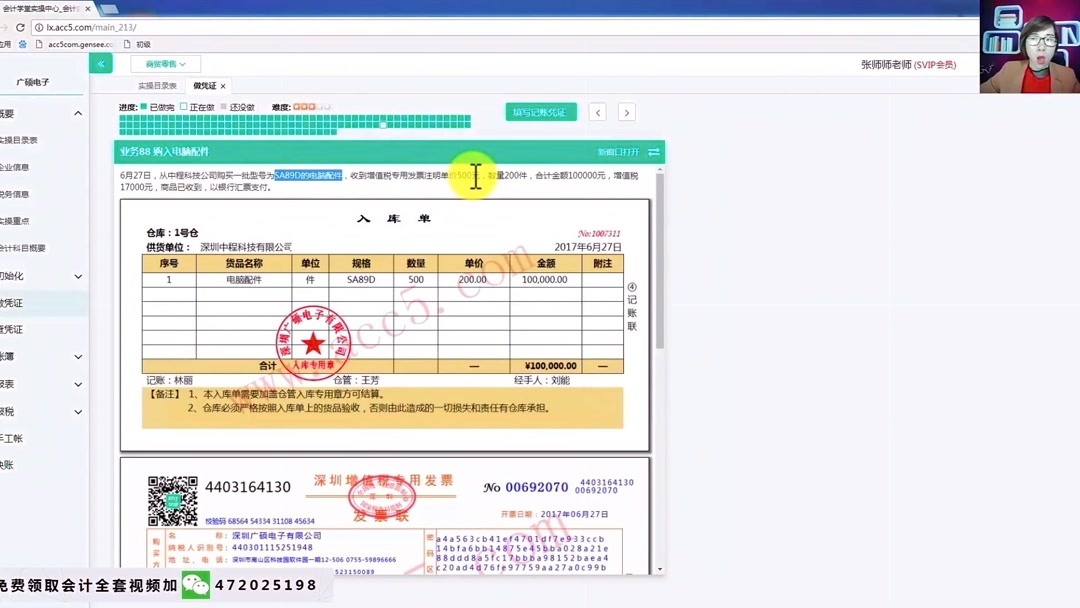Click the next-exercise arrow › icon
1080x608 pixels.
[x=626, y=113]
